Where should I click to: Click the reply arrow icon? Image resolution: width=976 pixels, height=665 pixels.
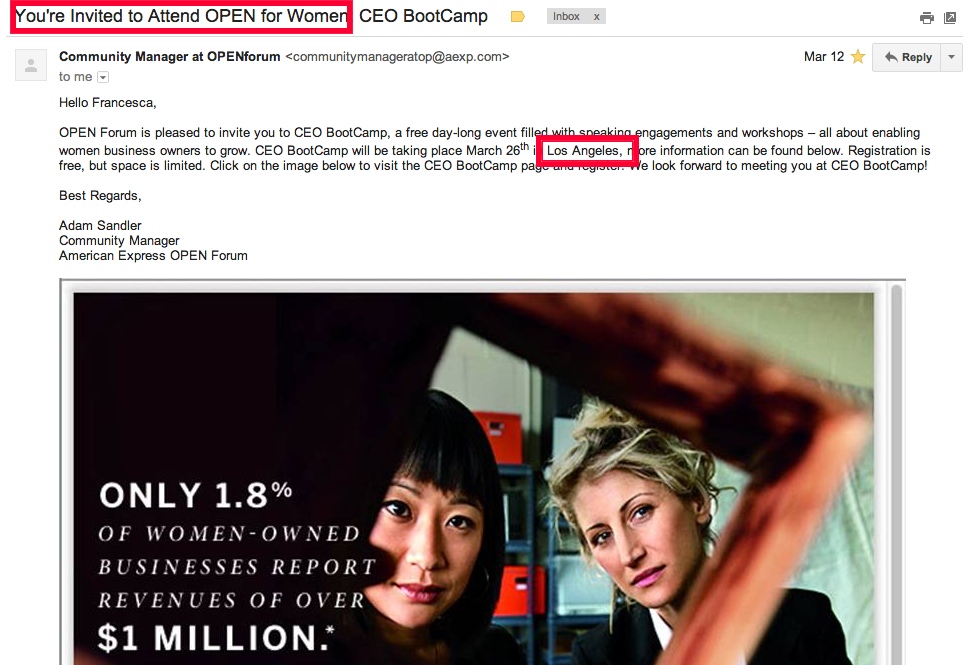(x=891, y=57)
